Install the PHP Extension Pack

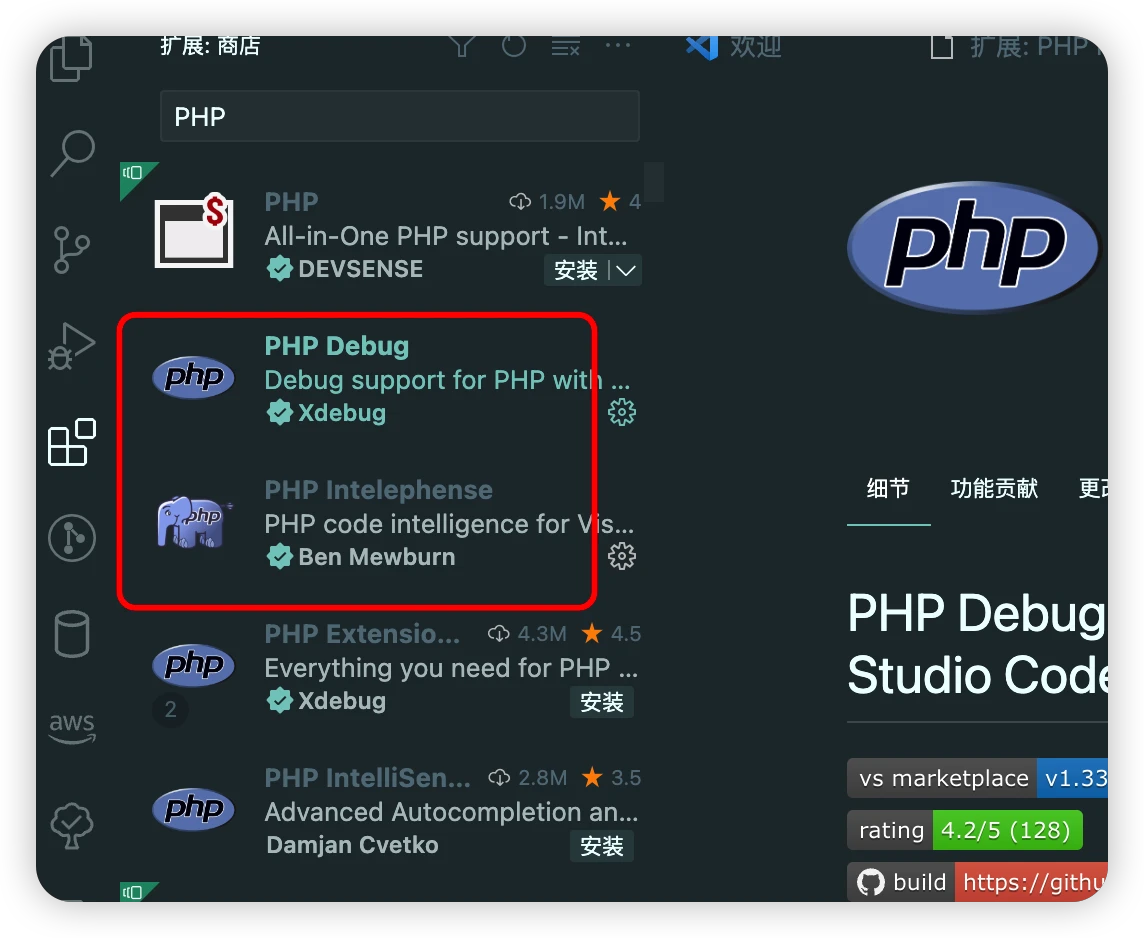602,702
